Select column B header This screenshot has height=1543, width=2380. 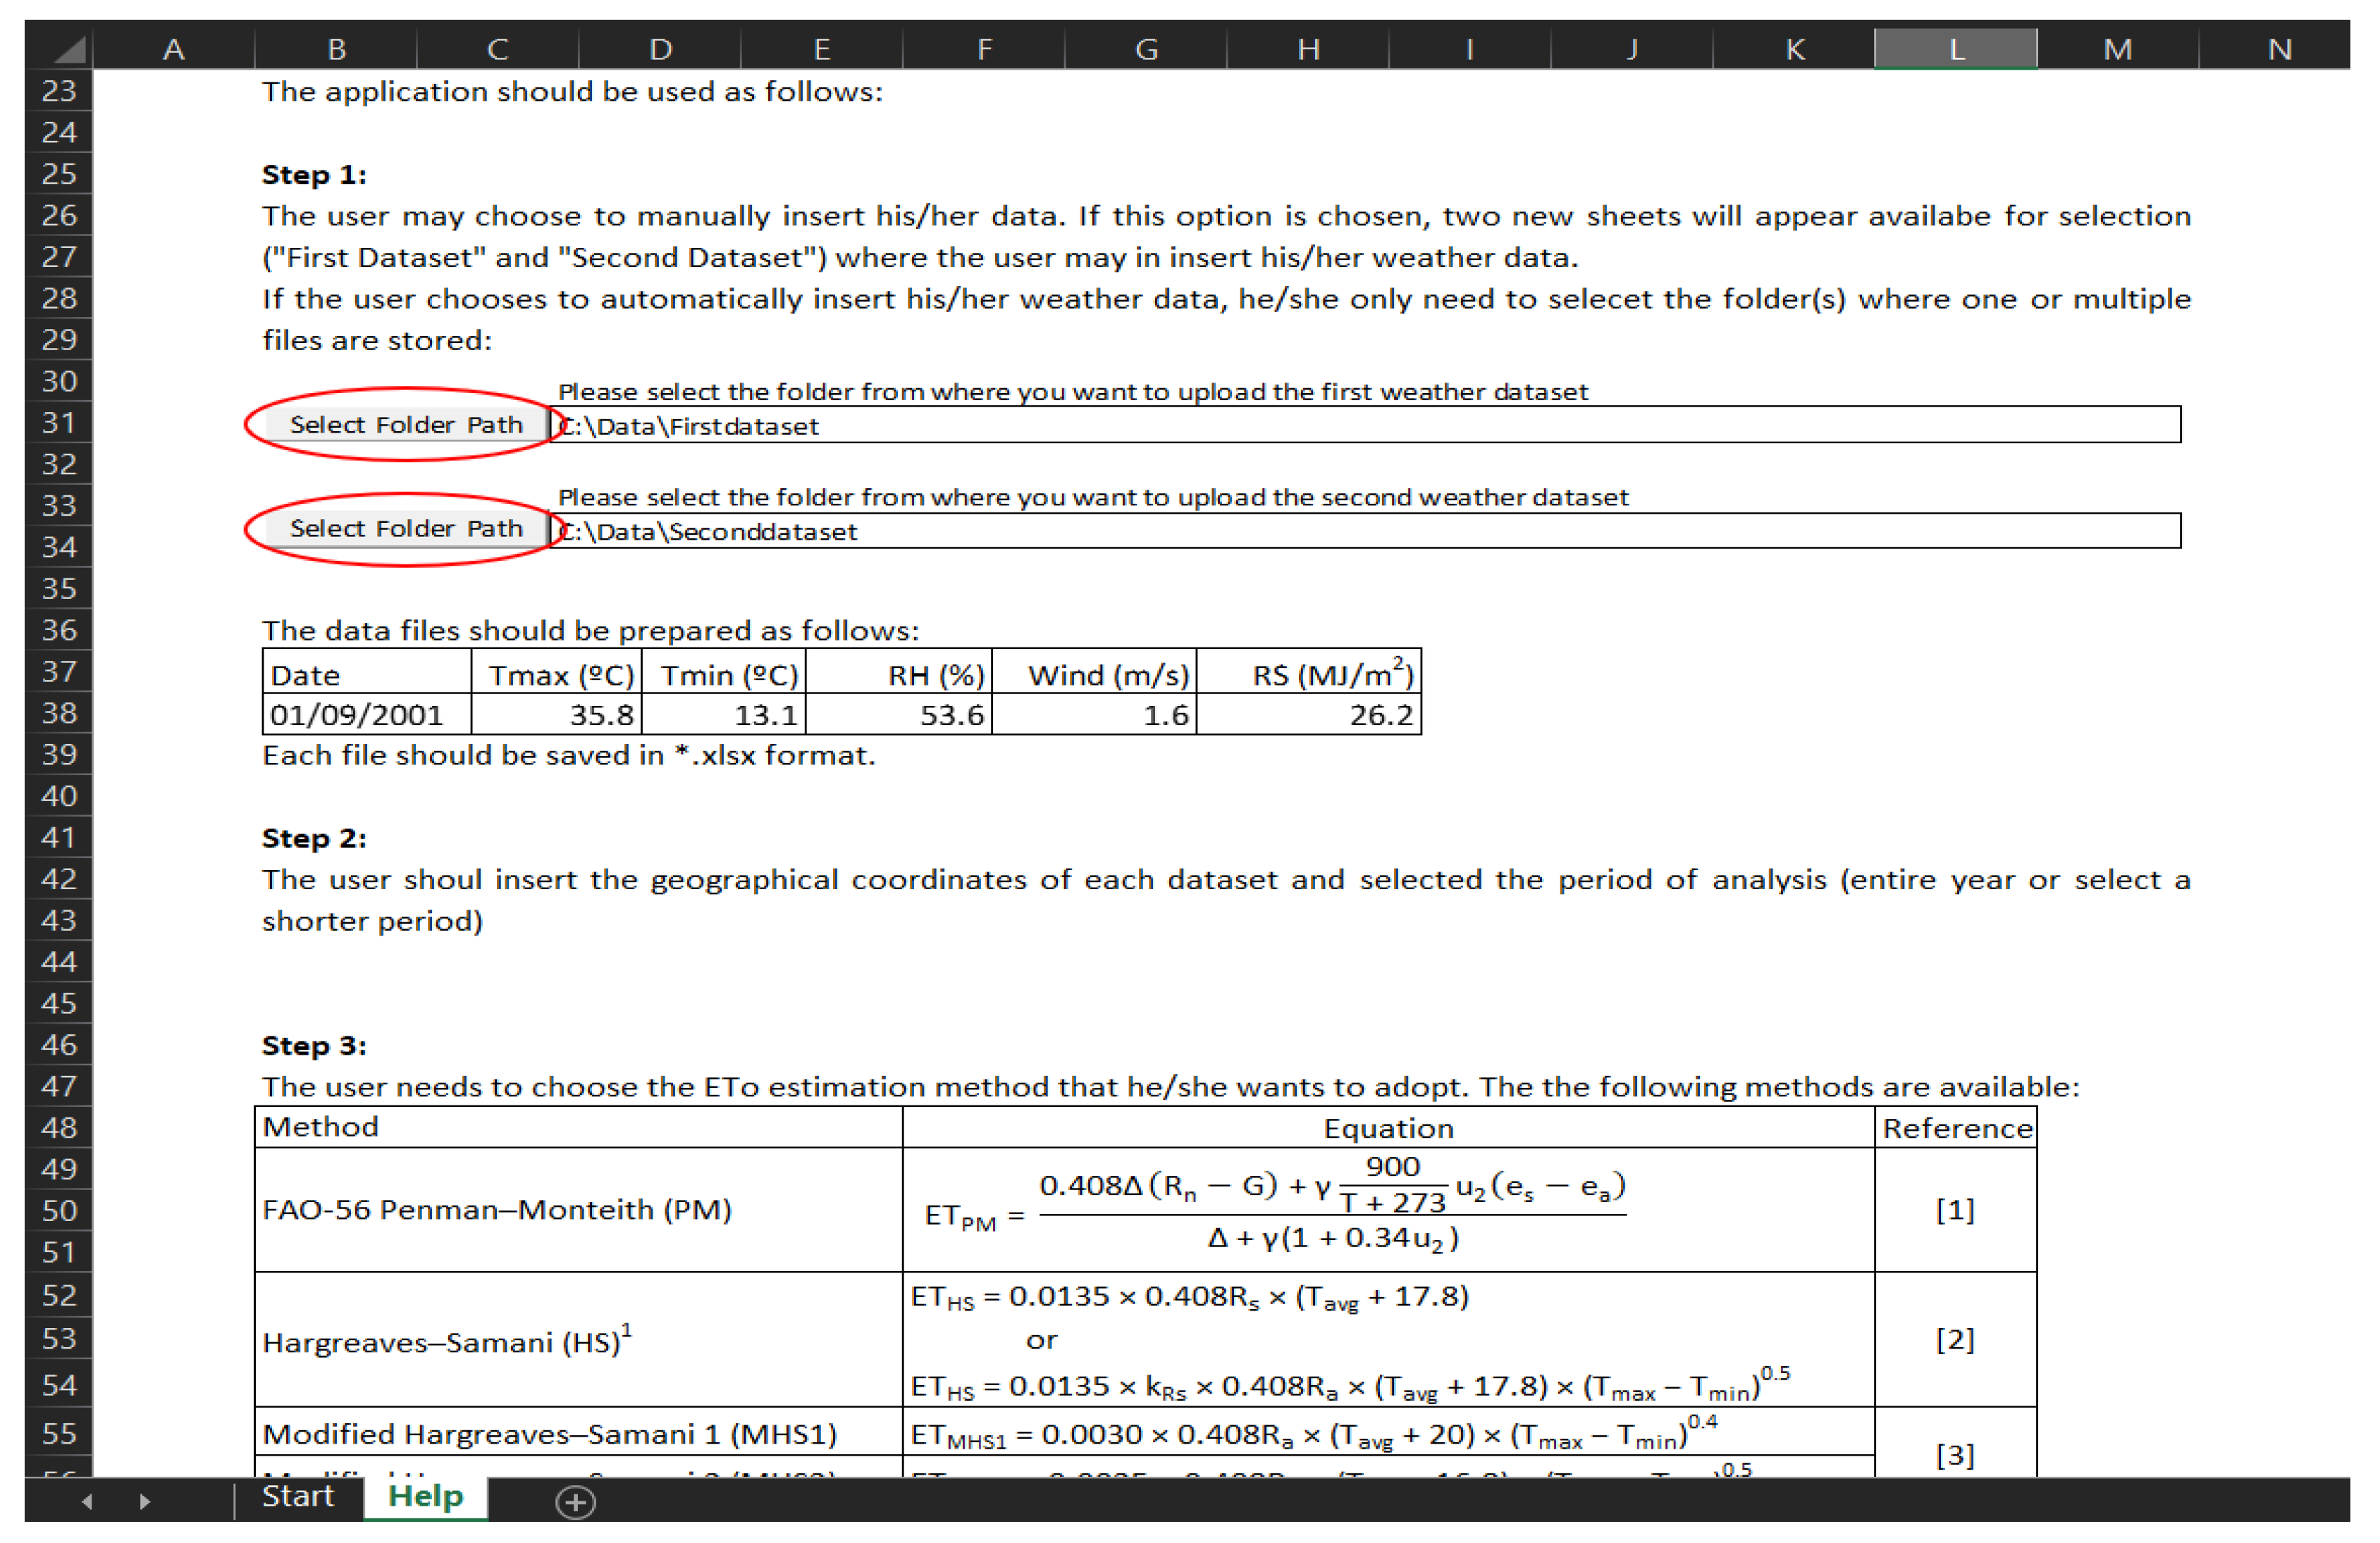(x=336, y=48)
